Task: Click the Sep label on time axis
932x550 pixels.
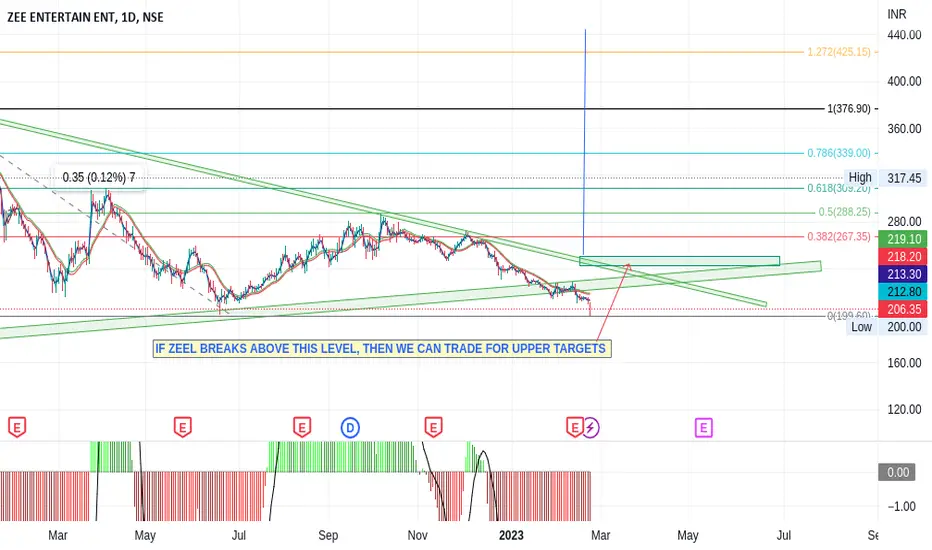Action: point(328,536)
